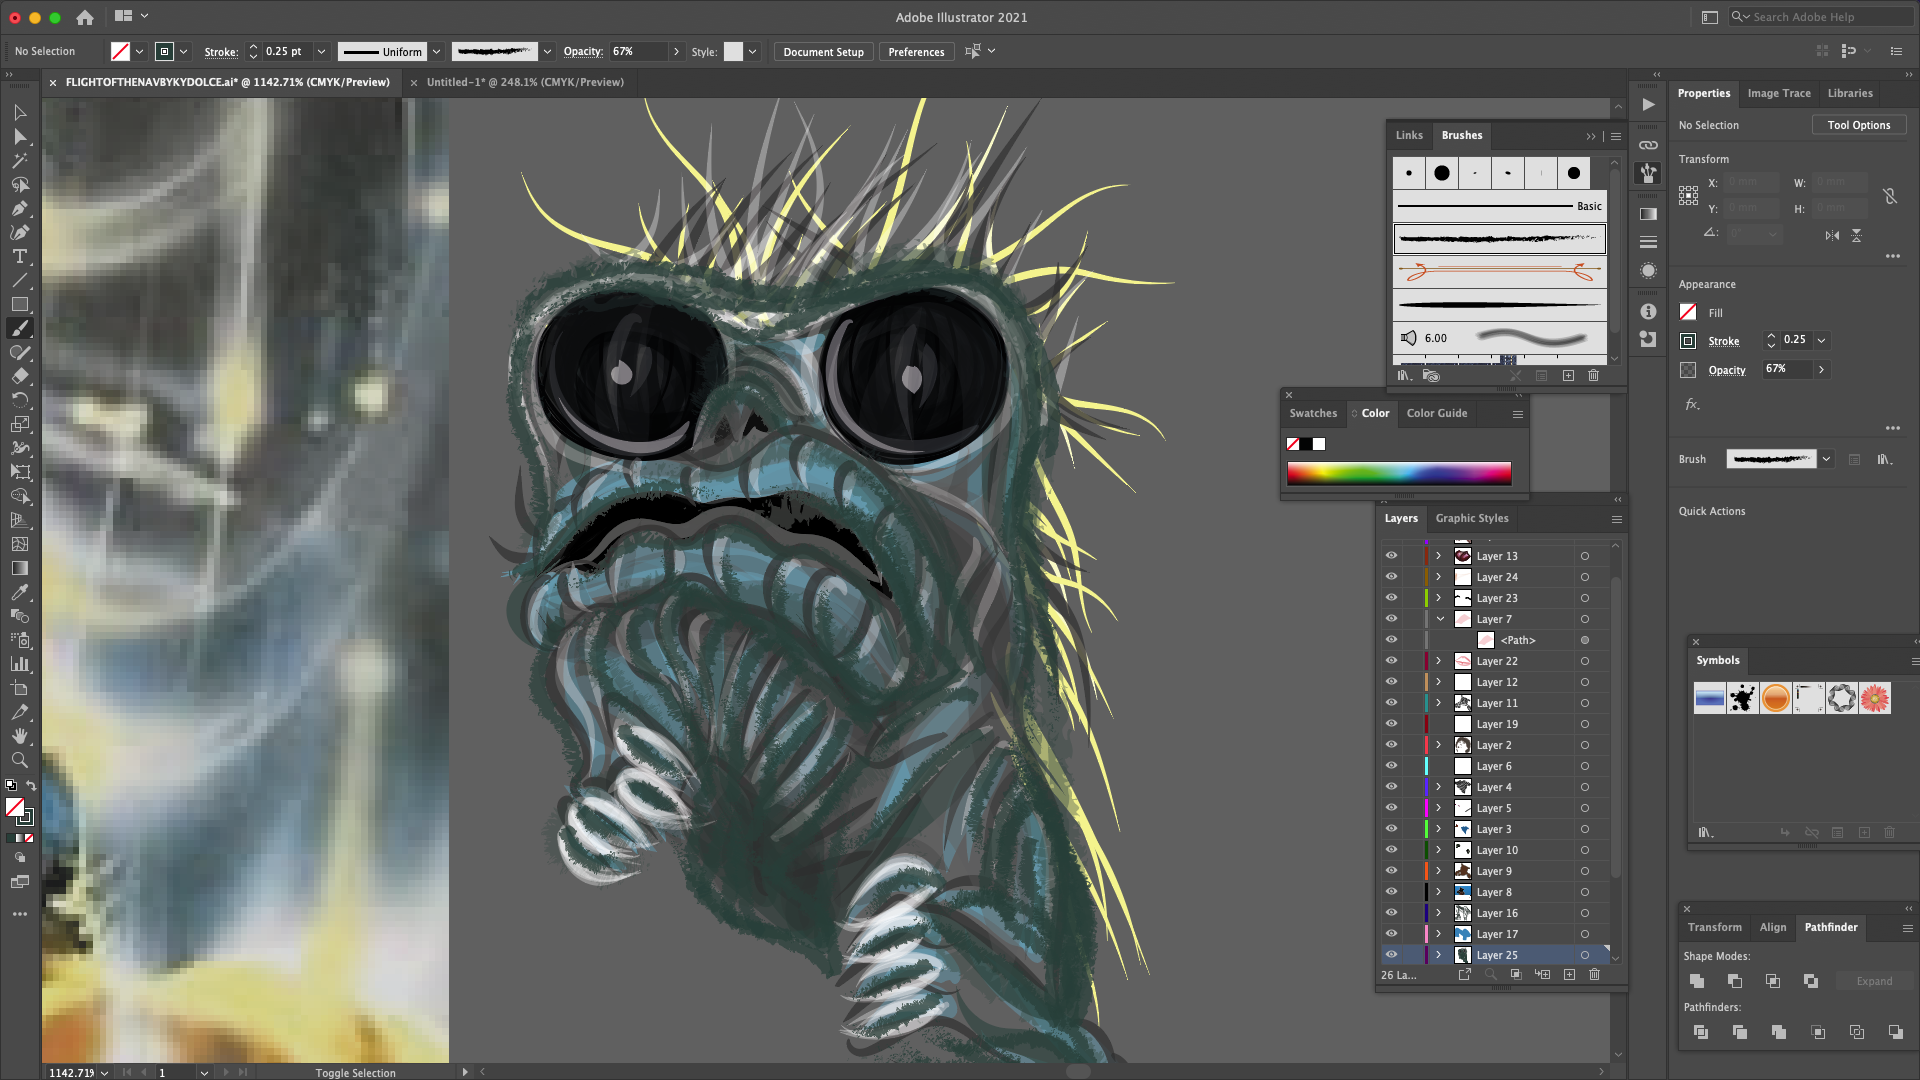Open Brush dropdown in Properties panel
Viewport: 1920px width, 1080px height.
point(1826,459)
